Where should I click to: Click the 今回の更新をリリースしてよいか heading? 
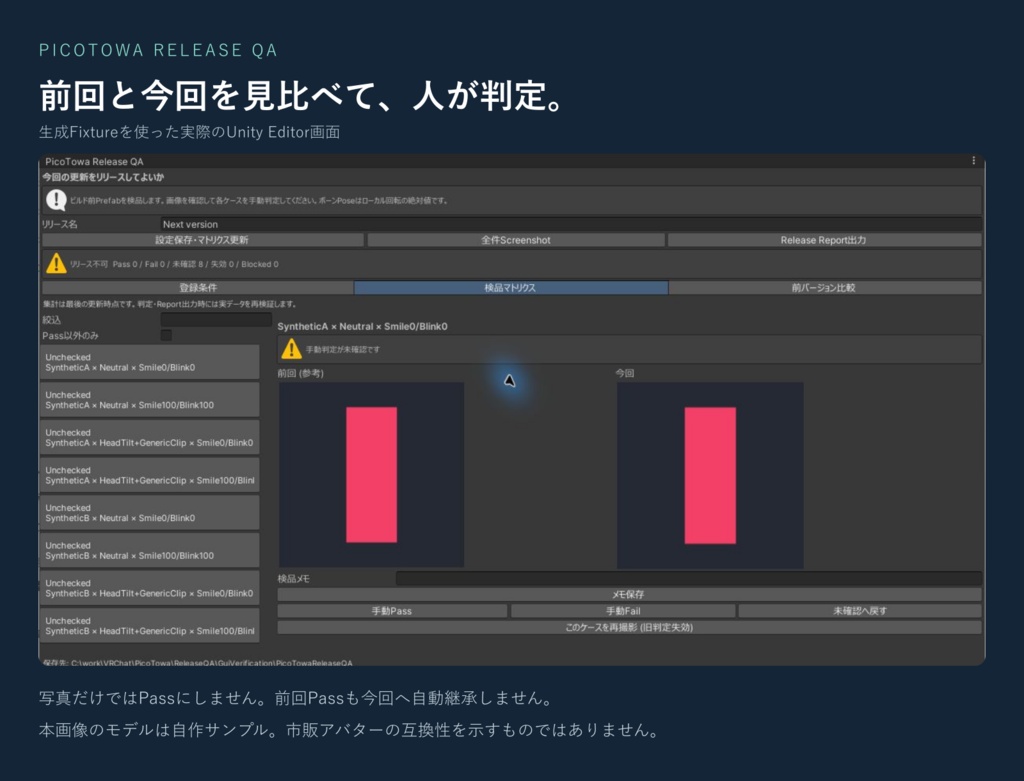(x=103, y=177)
